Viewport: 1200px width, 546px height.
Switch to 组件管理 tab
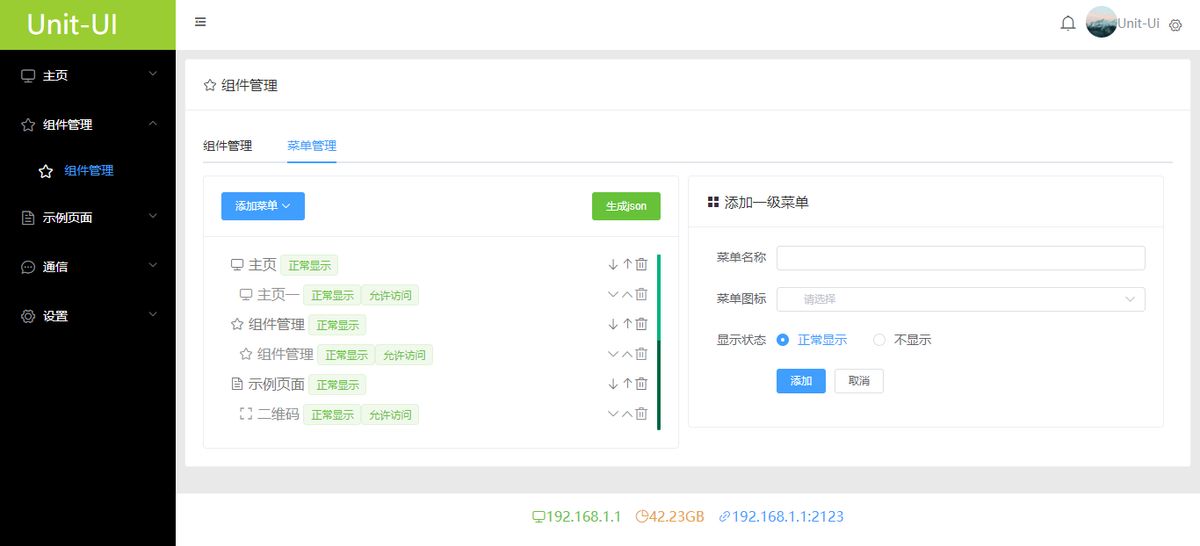227,146
